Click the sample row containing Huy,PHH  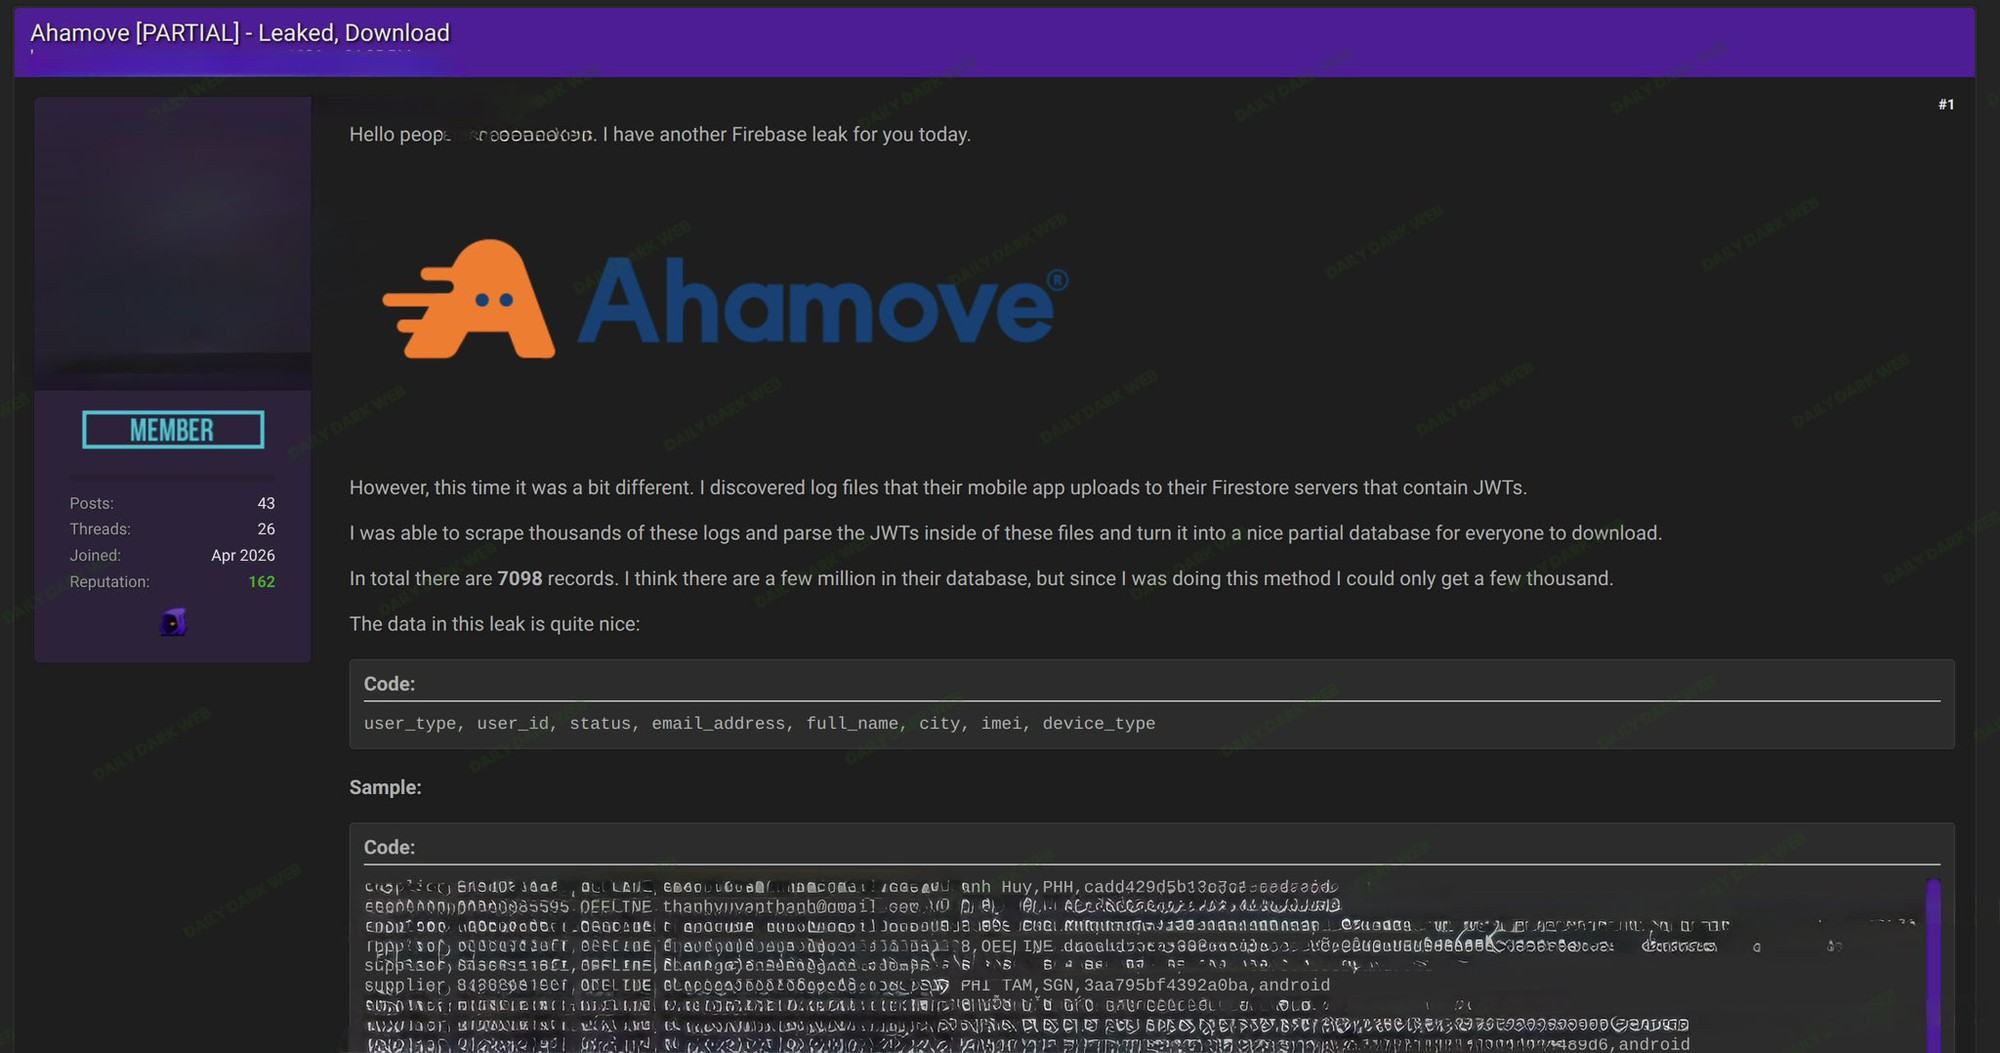click(x=851, y=887)
